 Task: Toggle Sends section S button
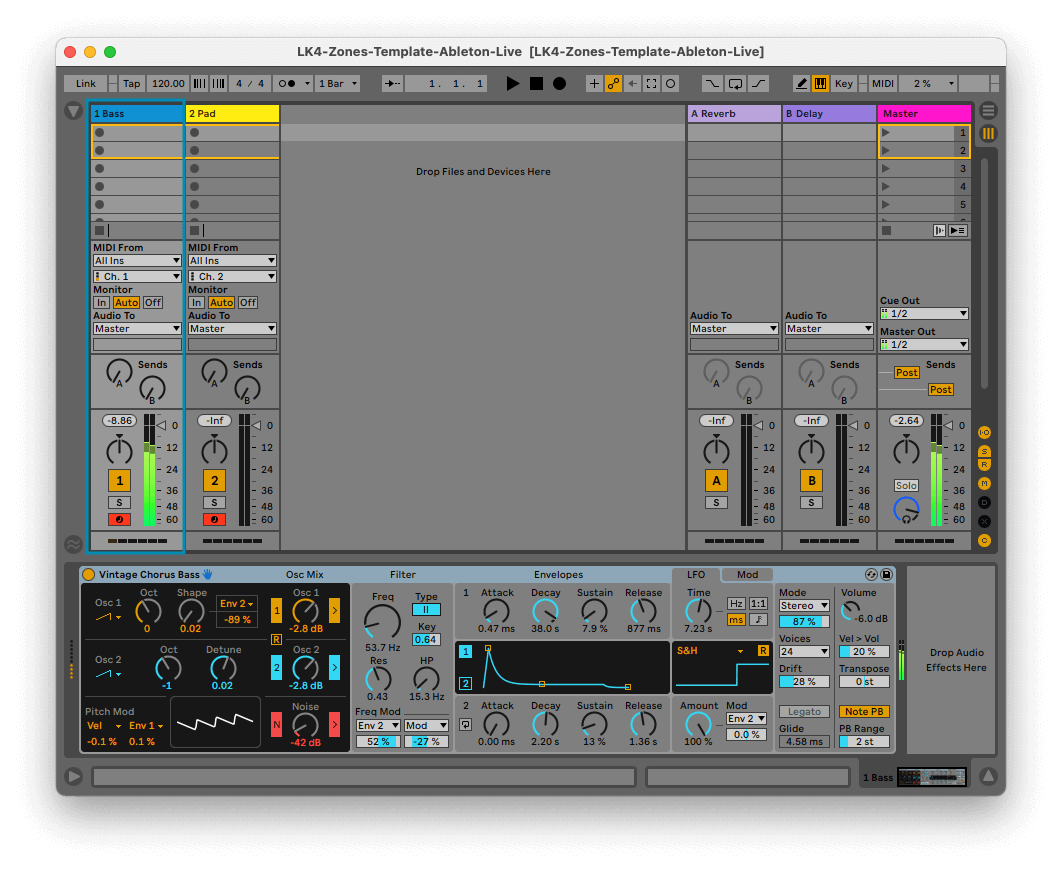(985, 451)
